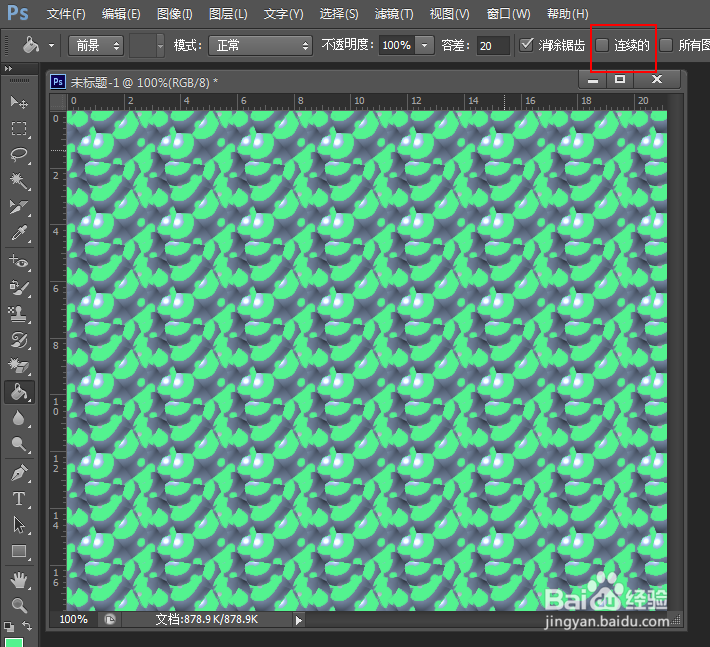Minimize the 未标题-1 document window

point(593,80)
